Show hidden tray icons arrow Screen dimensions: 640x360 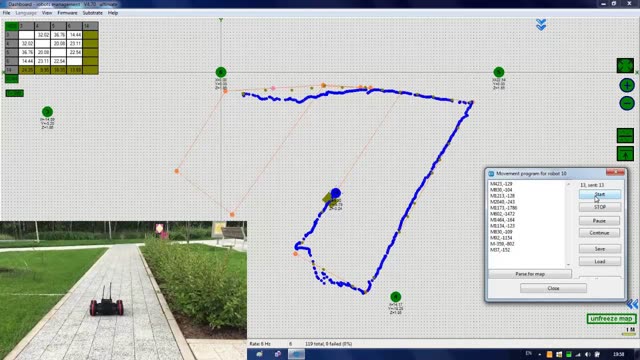tap(540, 355)
